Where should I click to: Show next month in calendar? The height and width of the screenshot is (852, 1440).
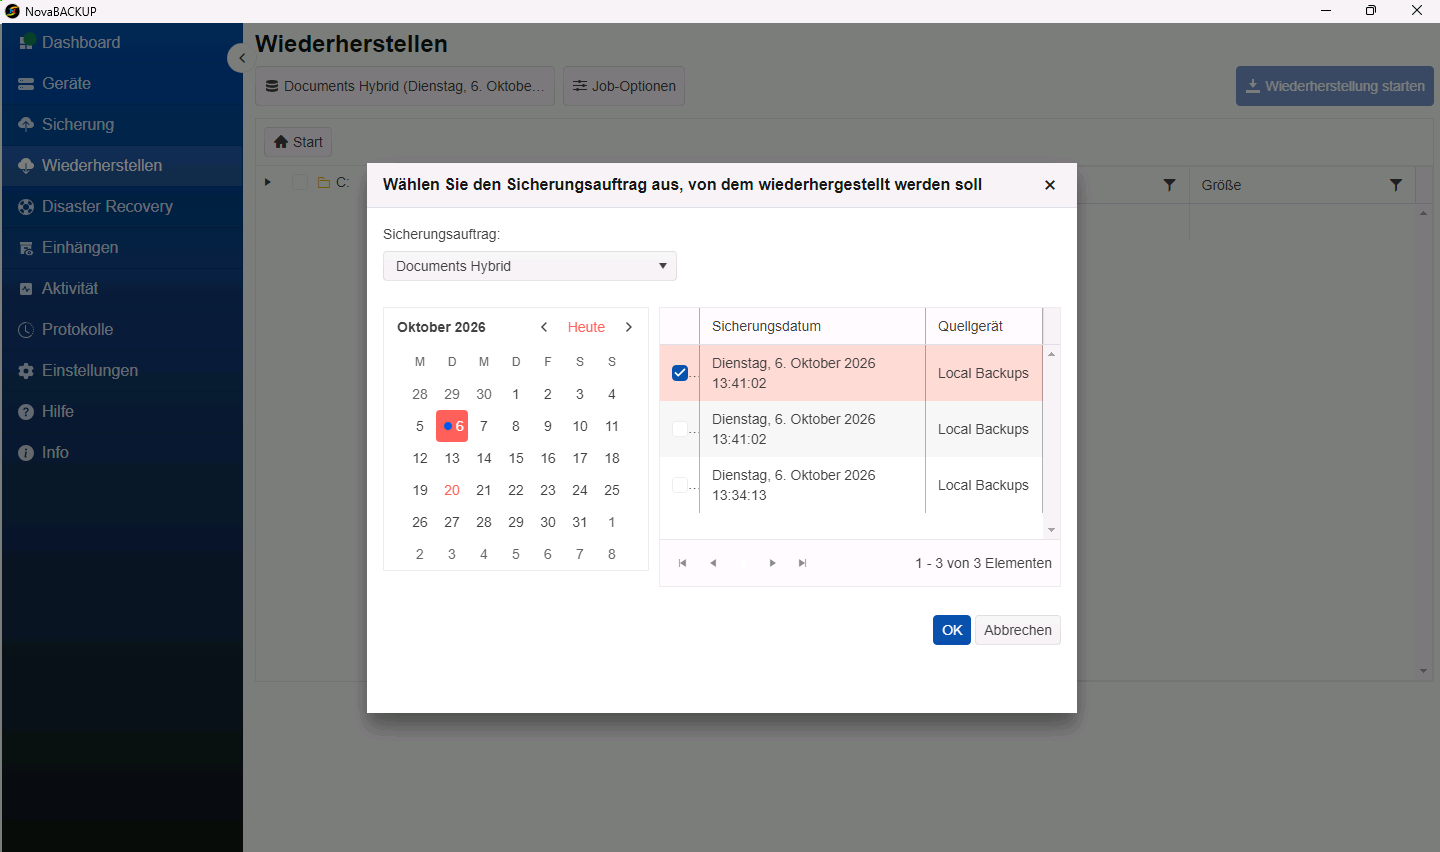coord(629,327)
